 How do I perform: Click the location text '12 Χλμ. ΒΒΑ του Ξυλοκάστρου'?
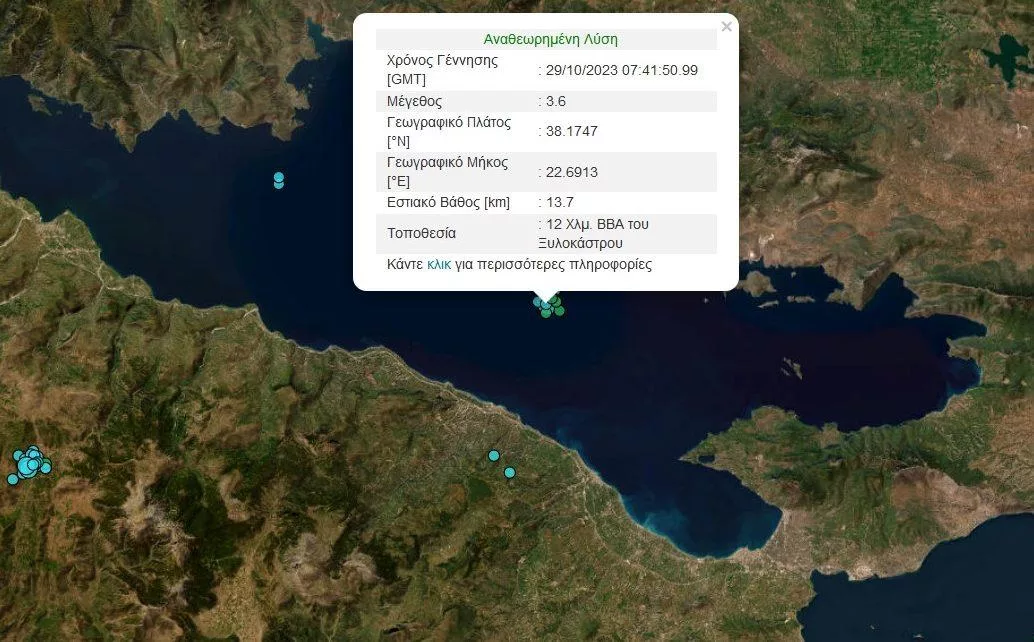(x=596, y=233)
